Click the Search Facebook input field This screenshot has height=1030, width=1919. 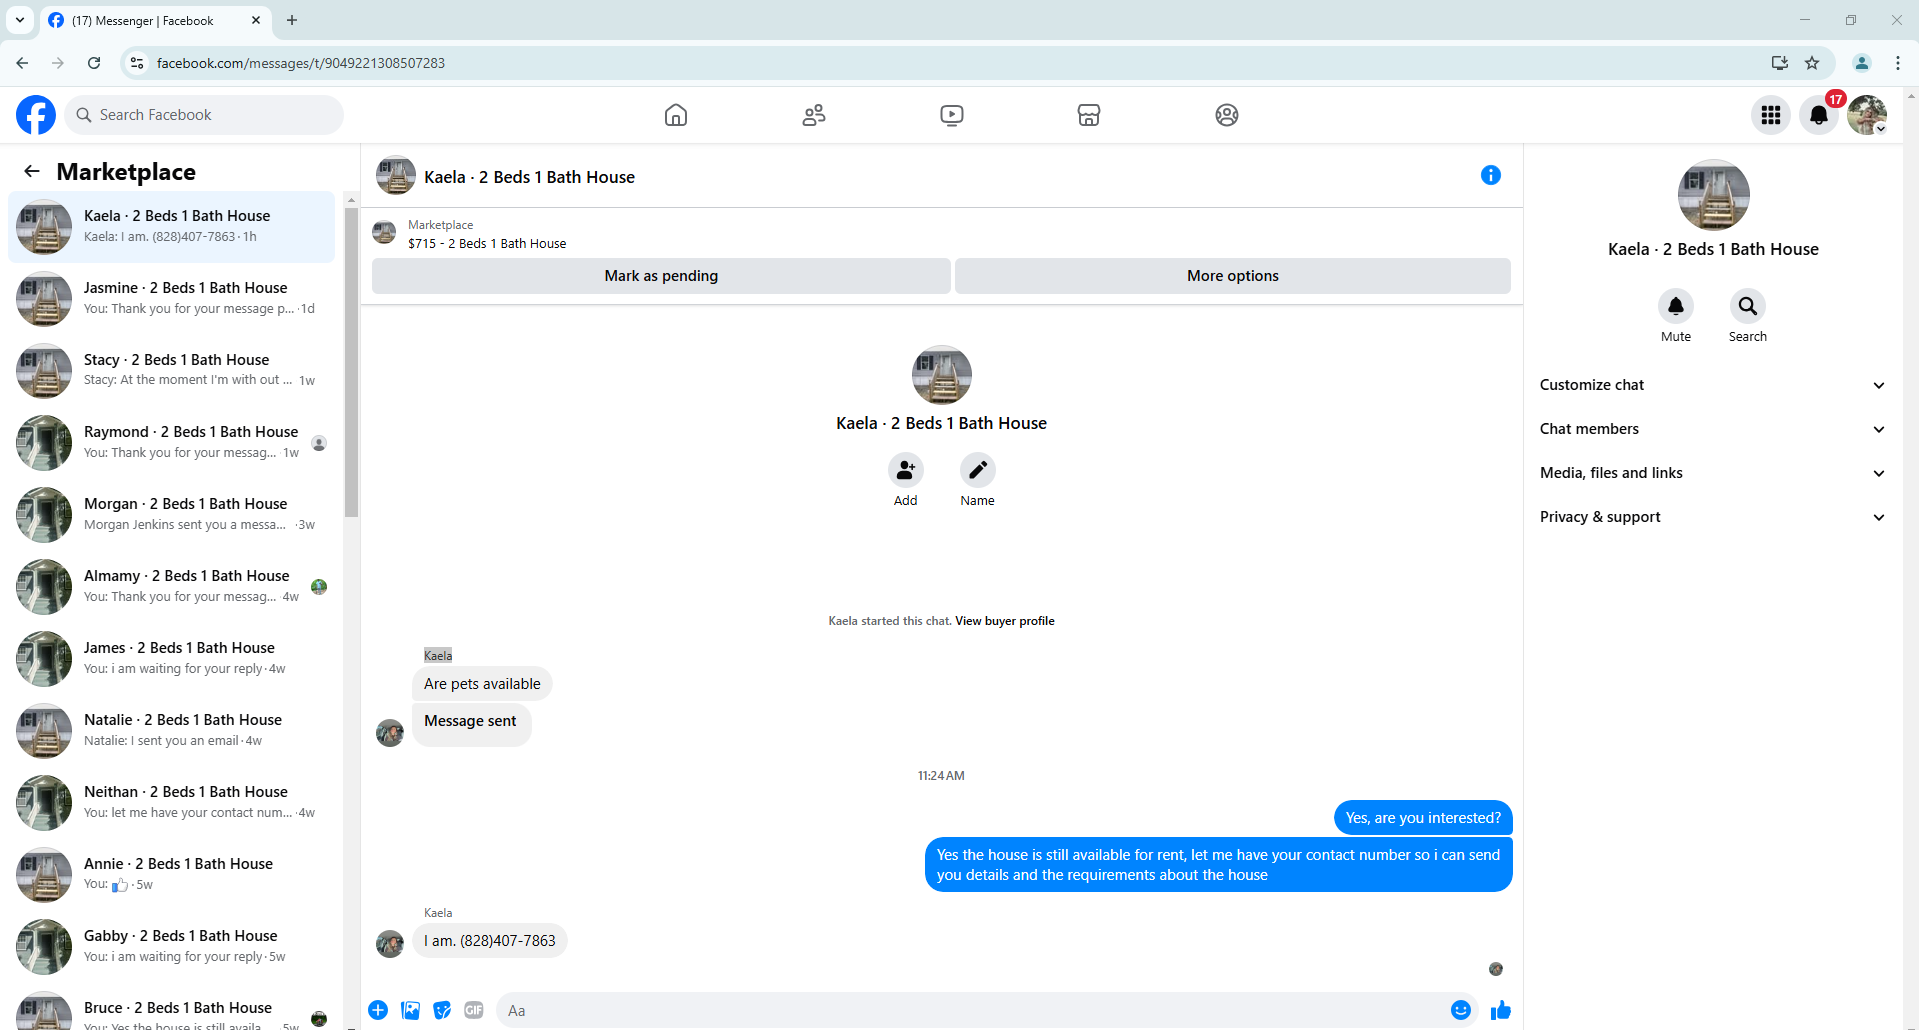coord(204,115)
